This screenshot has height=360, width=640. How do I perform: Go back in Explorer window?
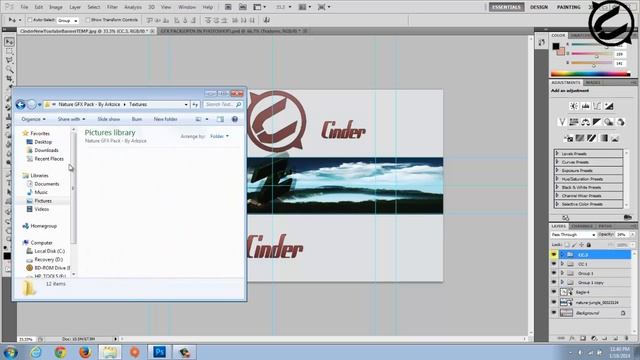click(x=20, y=104)
